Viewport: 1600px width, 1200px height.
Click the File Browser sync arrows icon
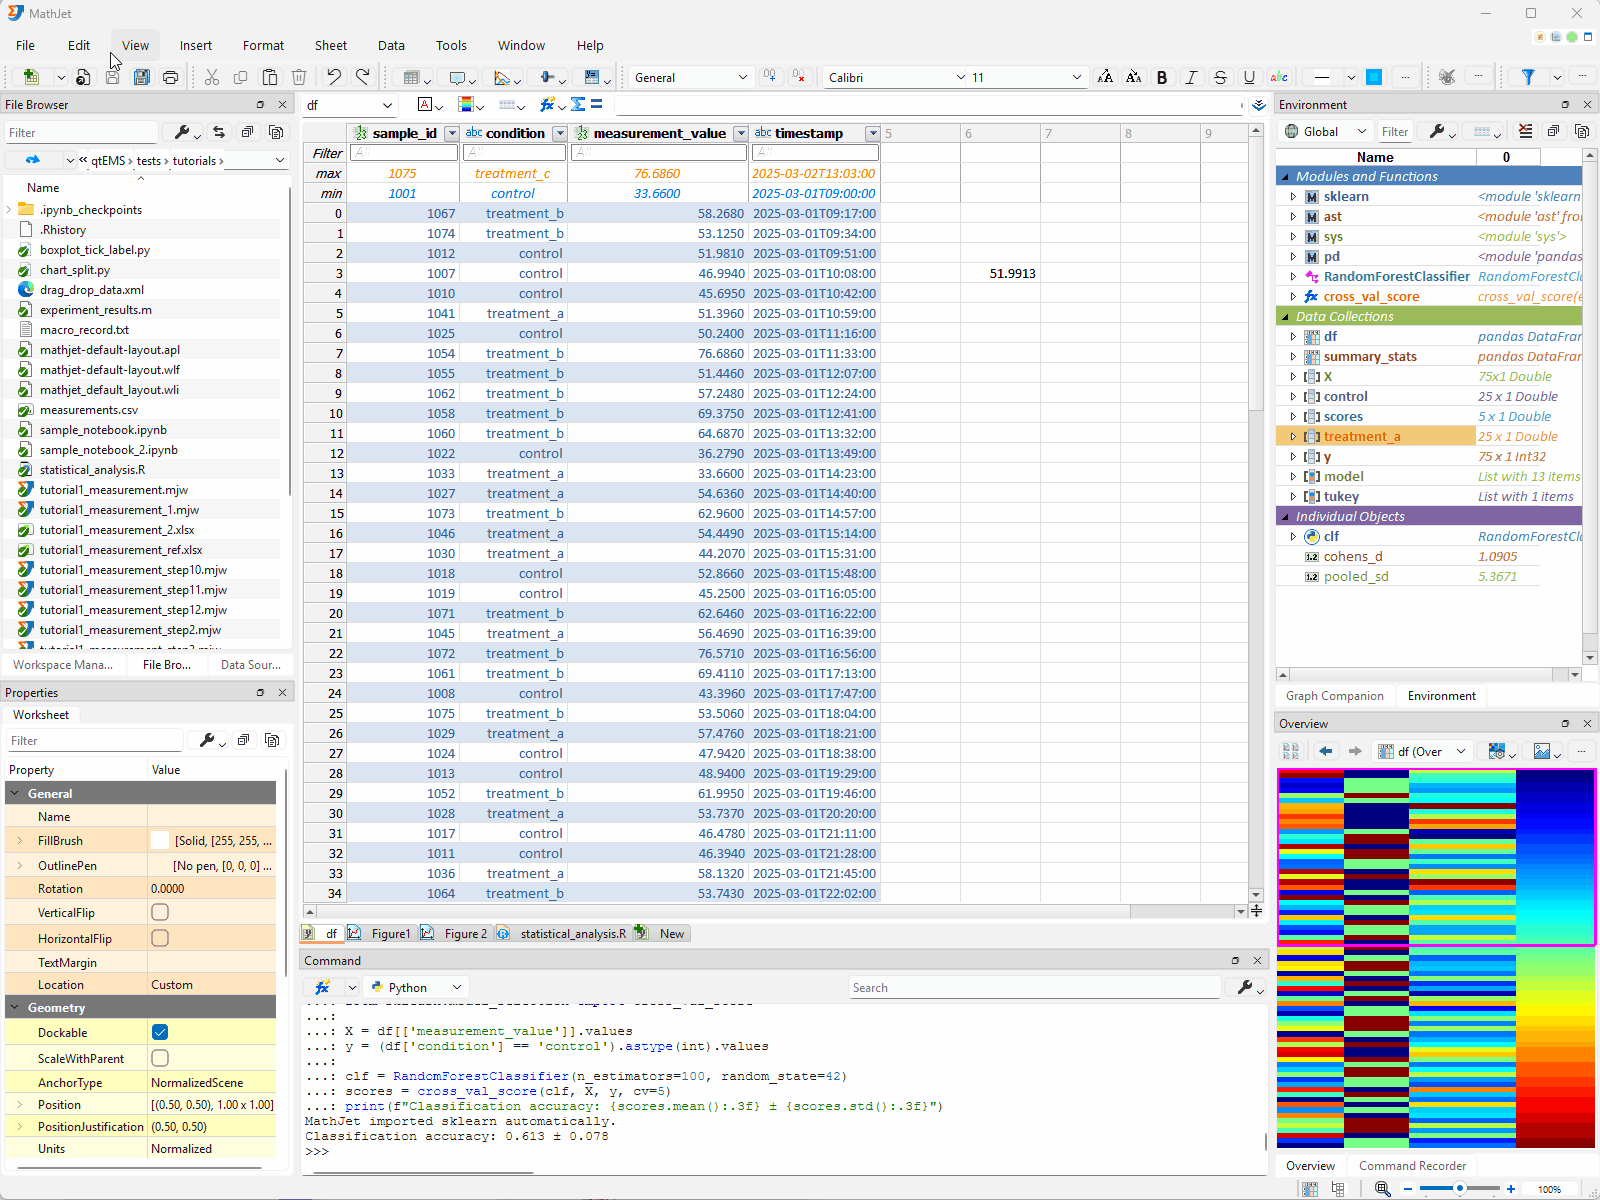click(219, 132)
